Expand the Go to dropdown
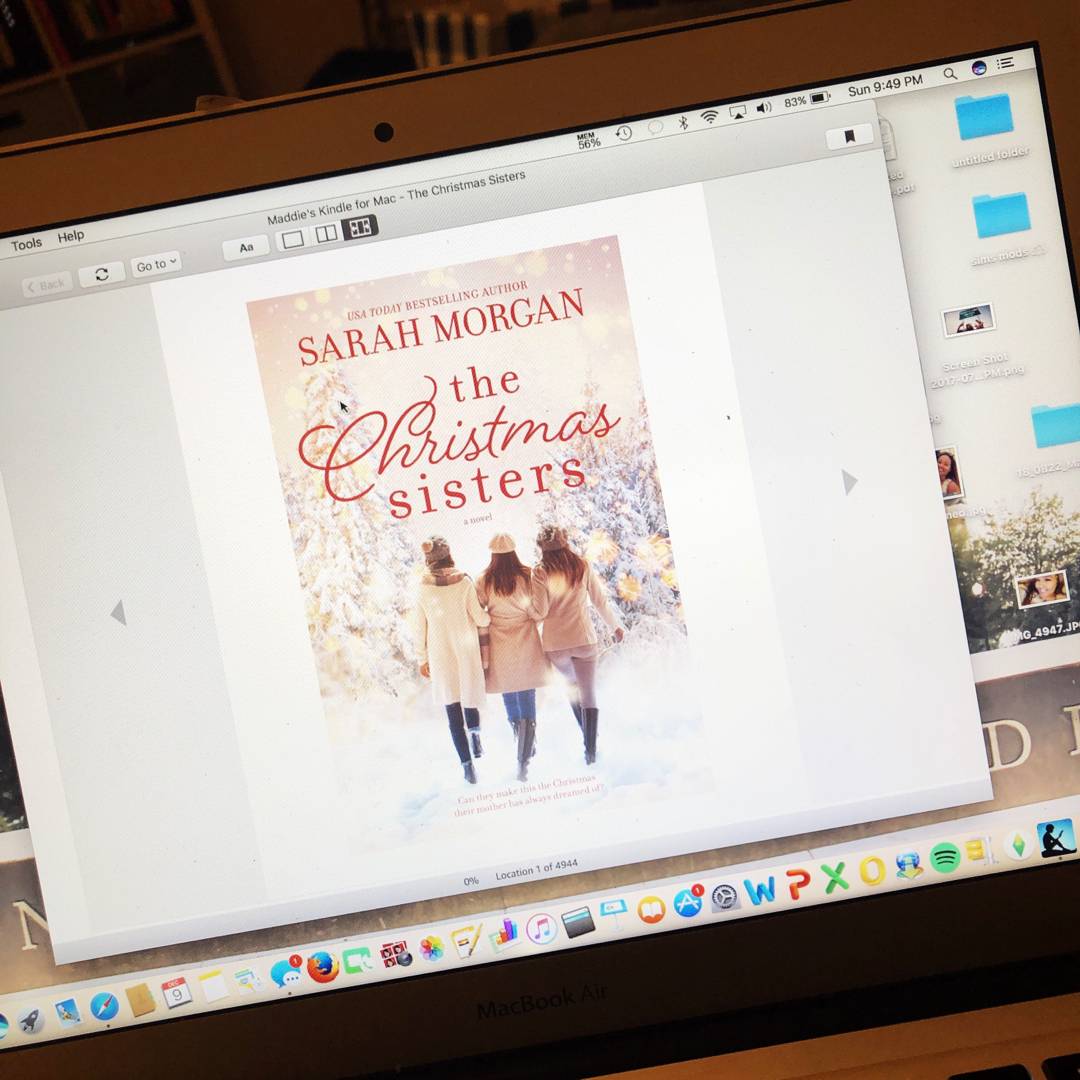Viewport: 1080px width, 1080px height. coord(156,264)
